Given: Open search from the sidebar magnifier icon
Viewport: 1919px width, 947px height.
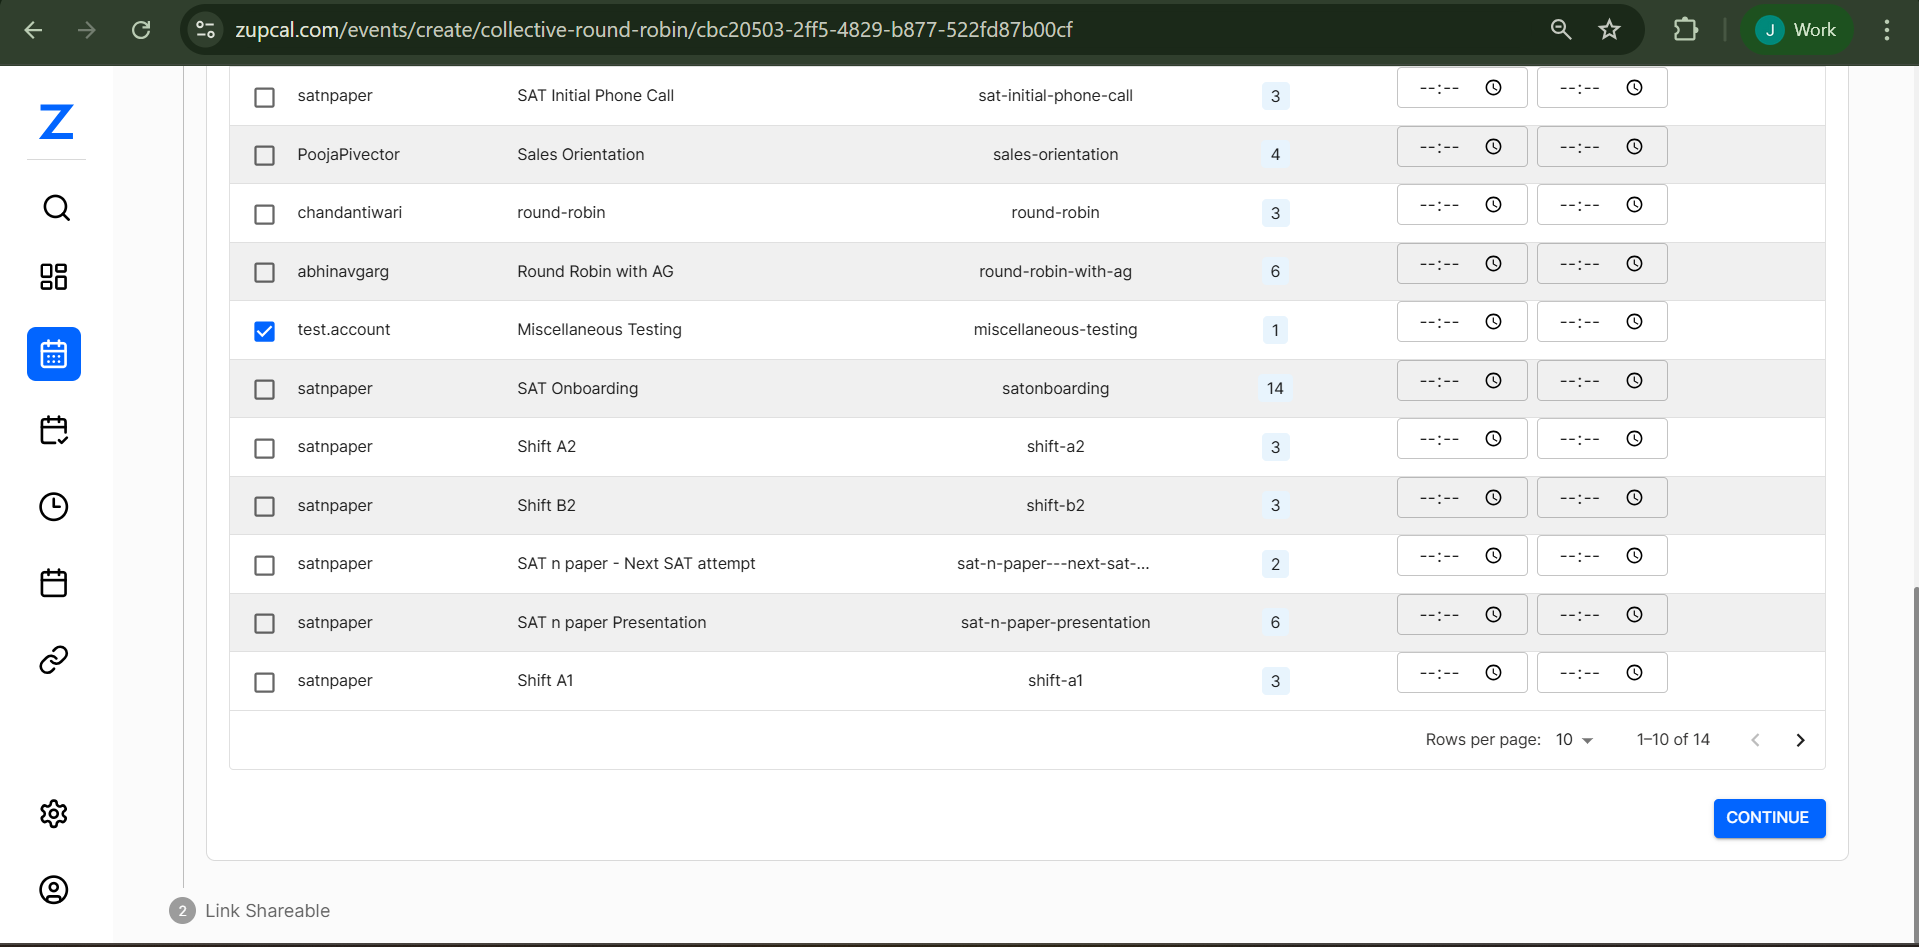Looking at the screenshot, I should [56, 208].
